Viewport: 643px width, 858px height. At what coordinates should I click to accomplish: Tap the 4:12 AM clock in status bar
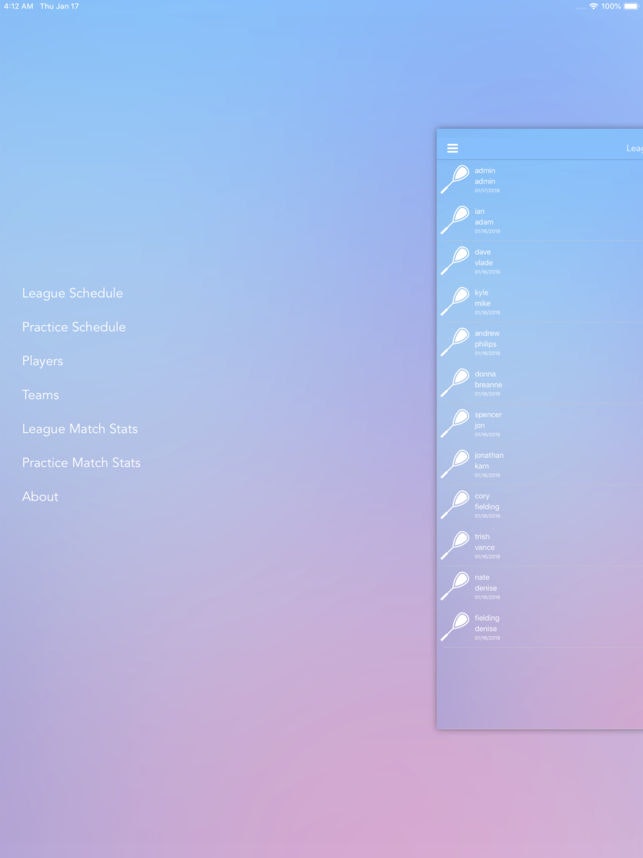point(18,6)
